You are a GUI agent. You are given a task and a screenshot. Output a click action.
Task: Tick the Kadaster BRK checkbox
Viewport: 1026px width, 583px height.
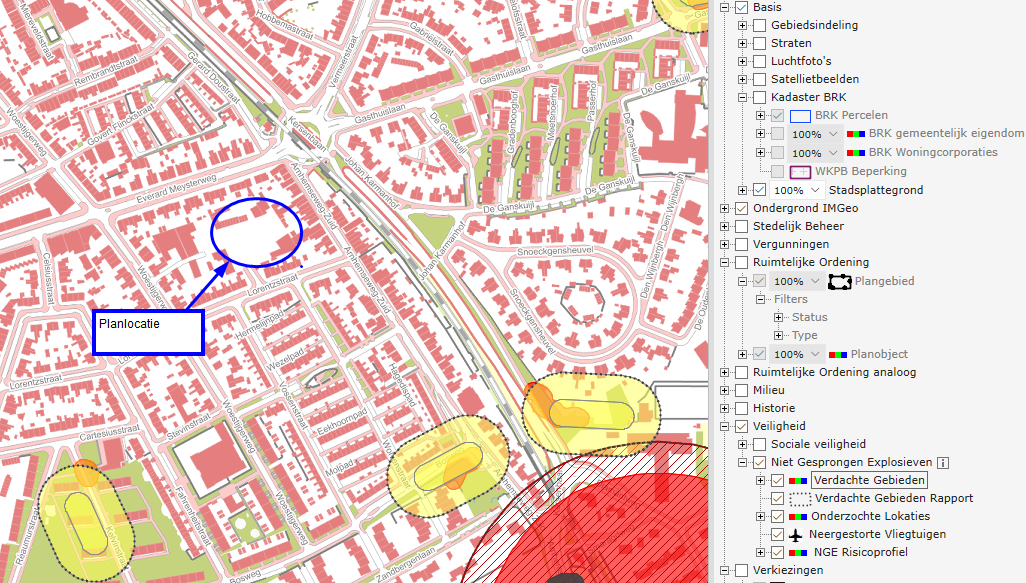coord(760,97)
